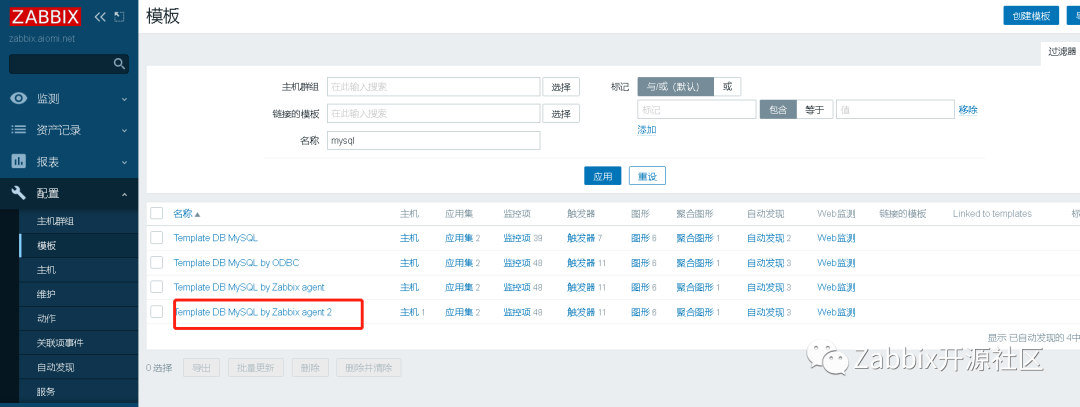Click the sidebar kiosk/hide icon
Viewport: 1080px width, 407px height.
[x=119, y=17]
